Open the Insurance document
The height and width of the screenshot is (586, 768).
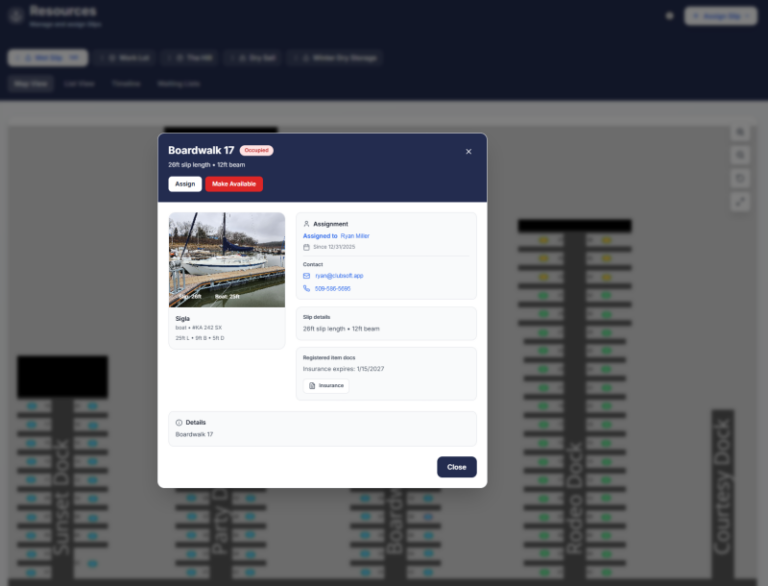click(326, 385)
